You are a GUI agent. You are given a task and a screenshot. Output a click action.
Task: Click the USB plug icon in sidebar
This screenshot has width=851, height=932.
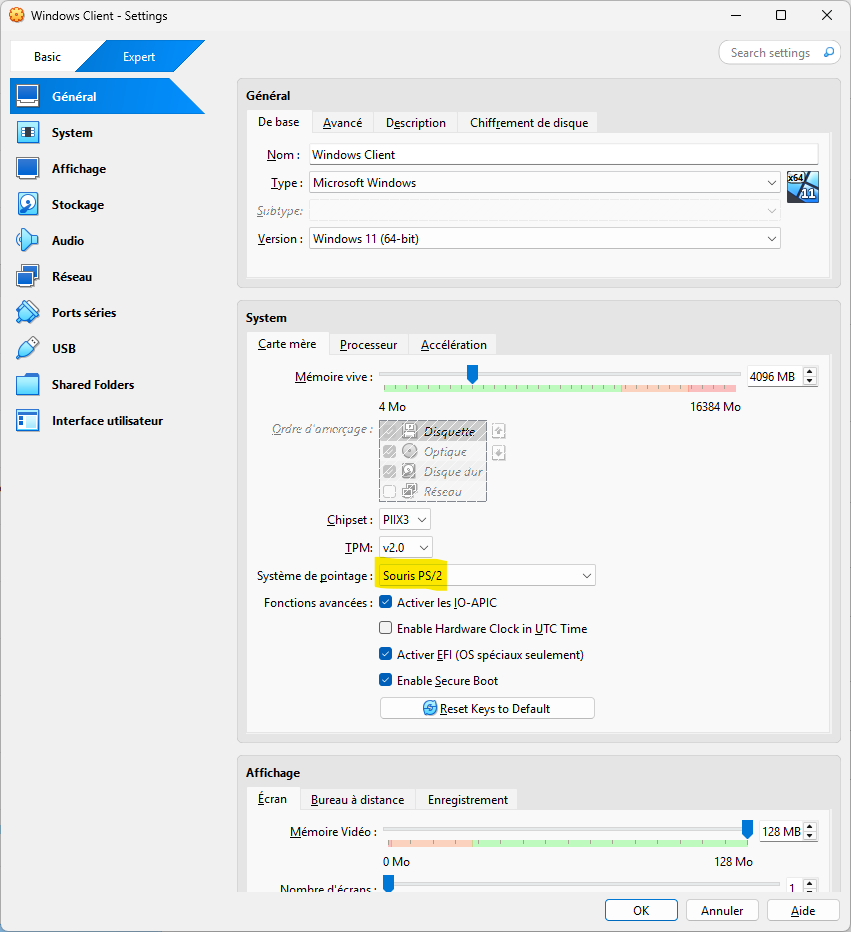pyautogui.click(x=27, y=349)
